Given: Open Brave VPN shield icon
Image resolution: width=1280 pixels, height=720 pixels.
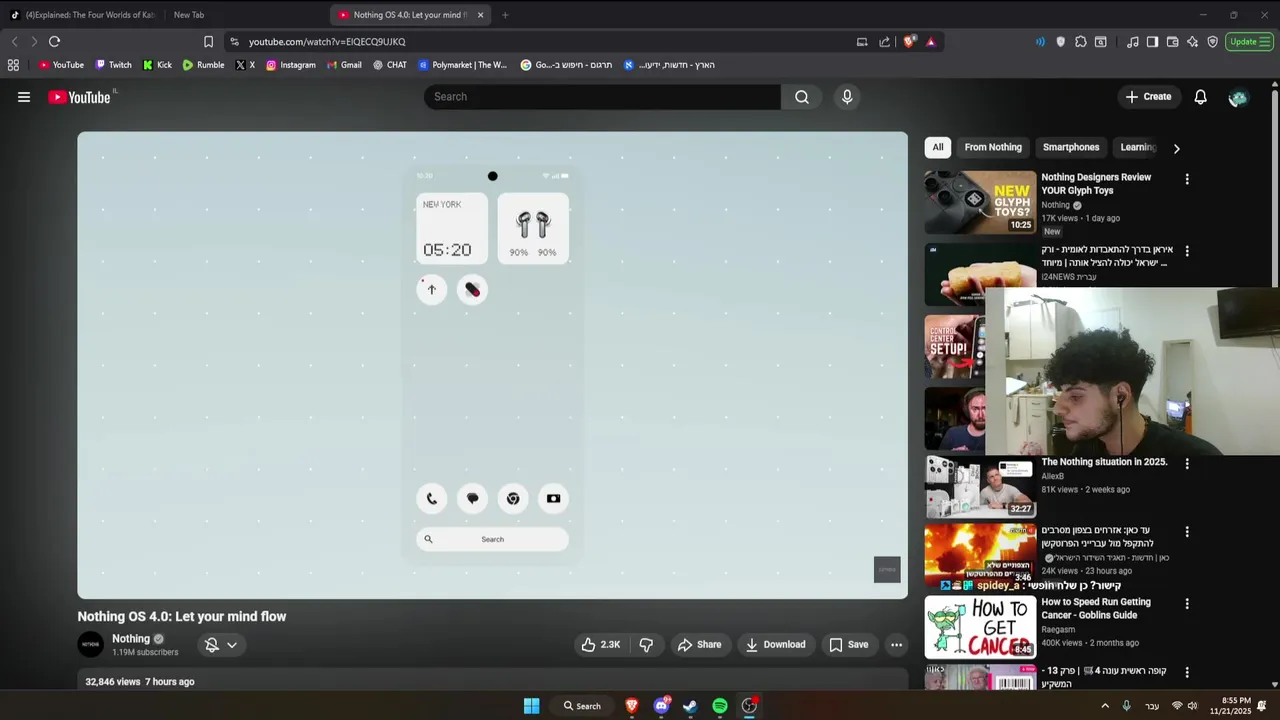Looking at the screenshot, I should (x=1212, y=42).
